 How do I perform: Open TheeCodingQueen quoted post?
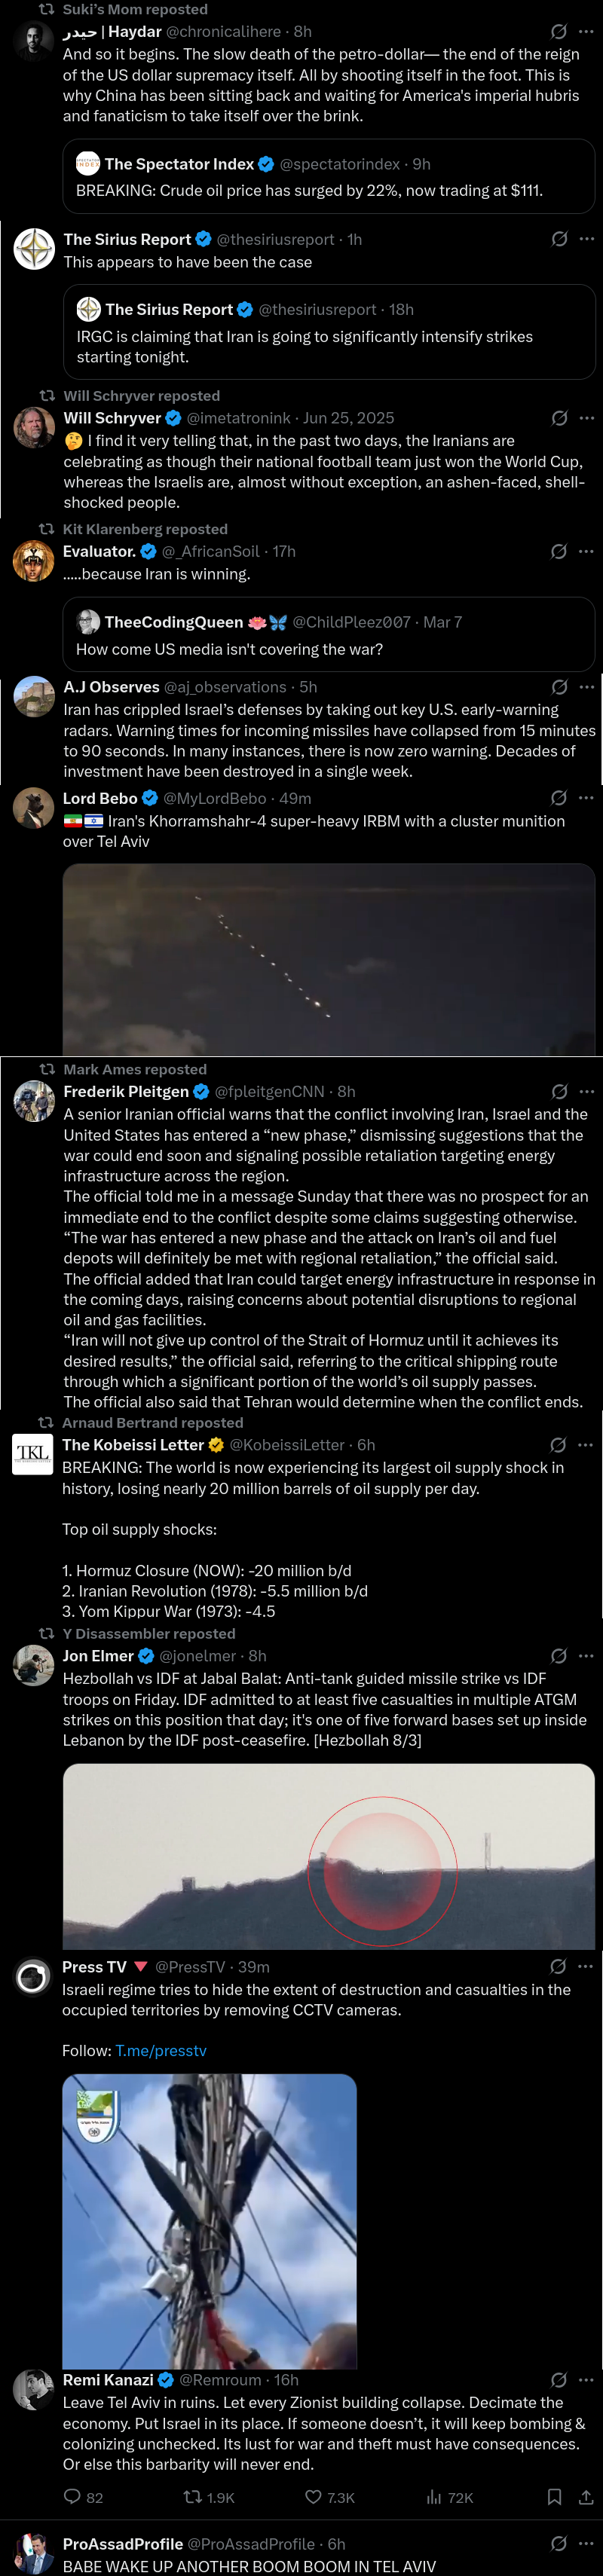click(328, 636)
